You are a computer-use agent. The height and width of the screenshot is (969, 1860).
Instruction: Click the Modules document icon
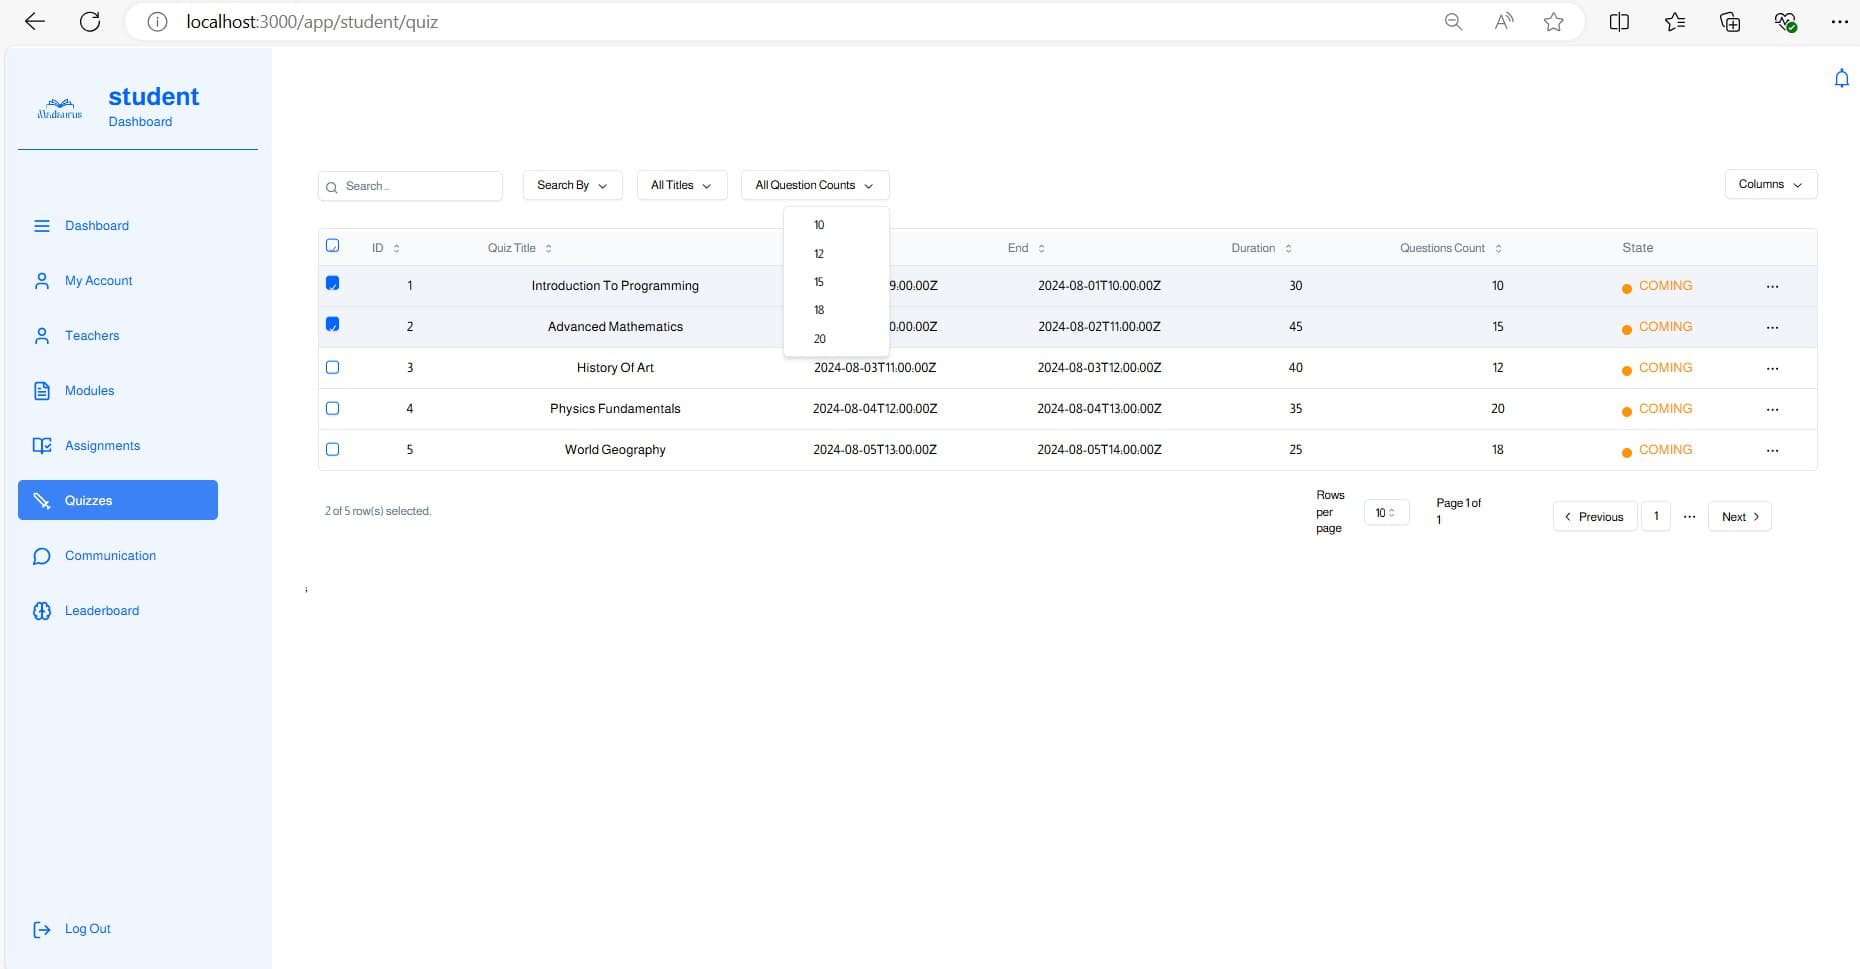(42, 391)
